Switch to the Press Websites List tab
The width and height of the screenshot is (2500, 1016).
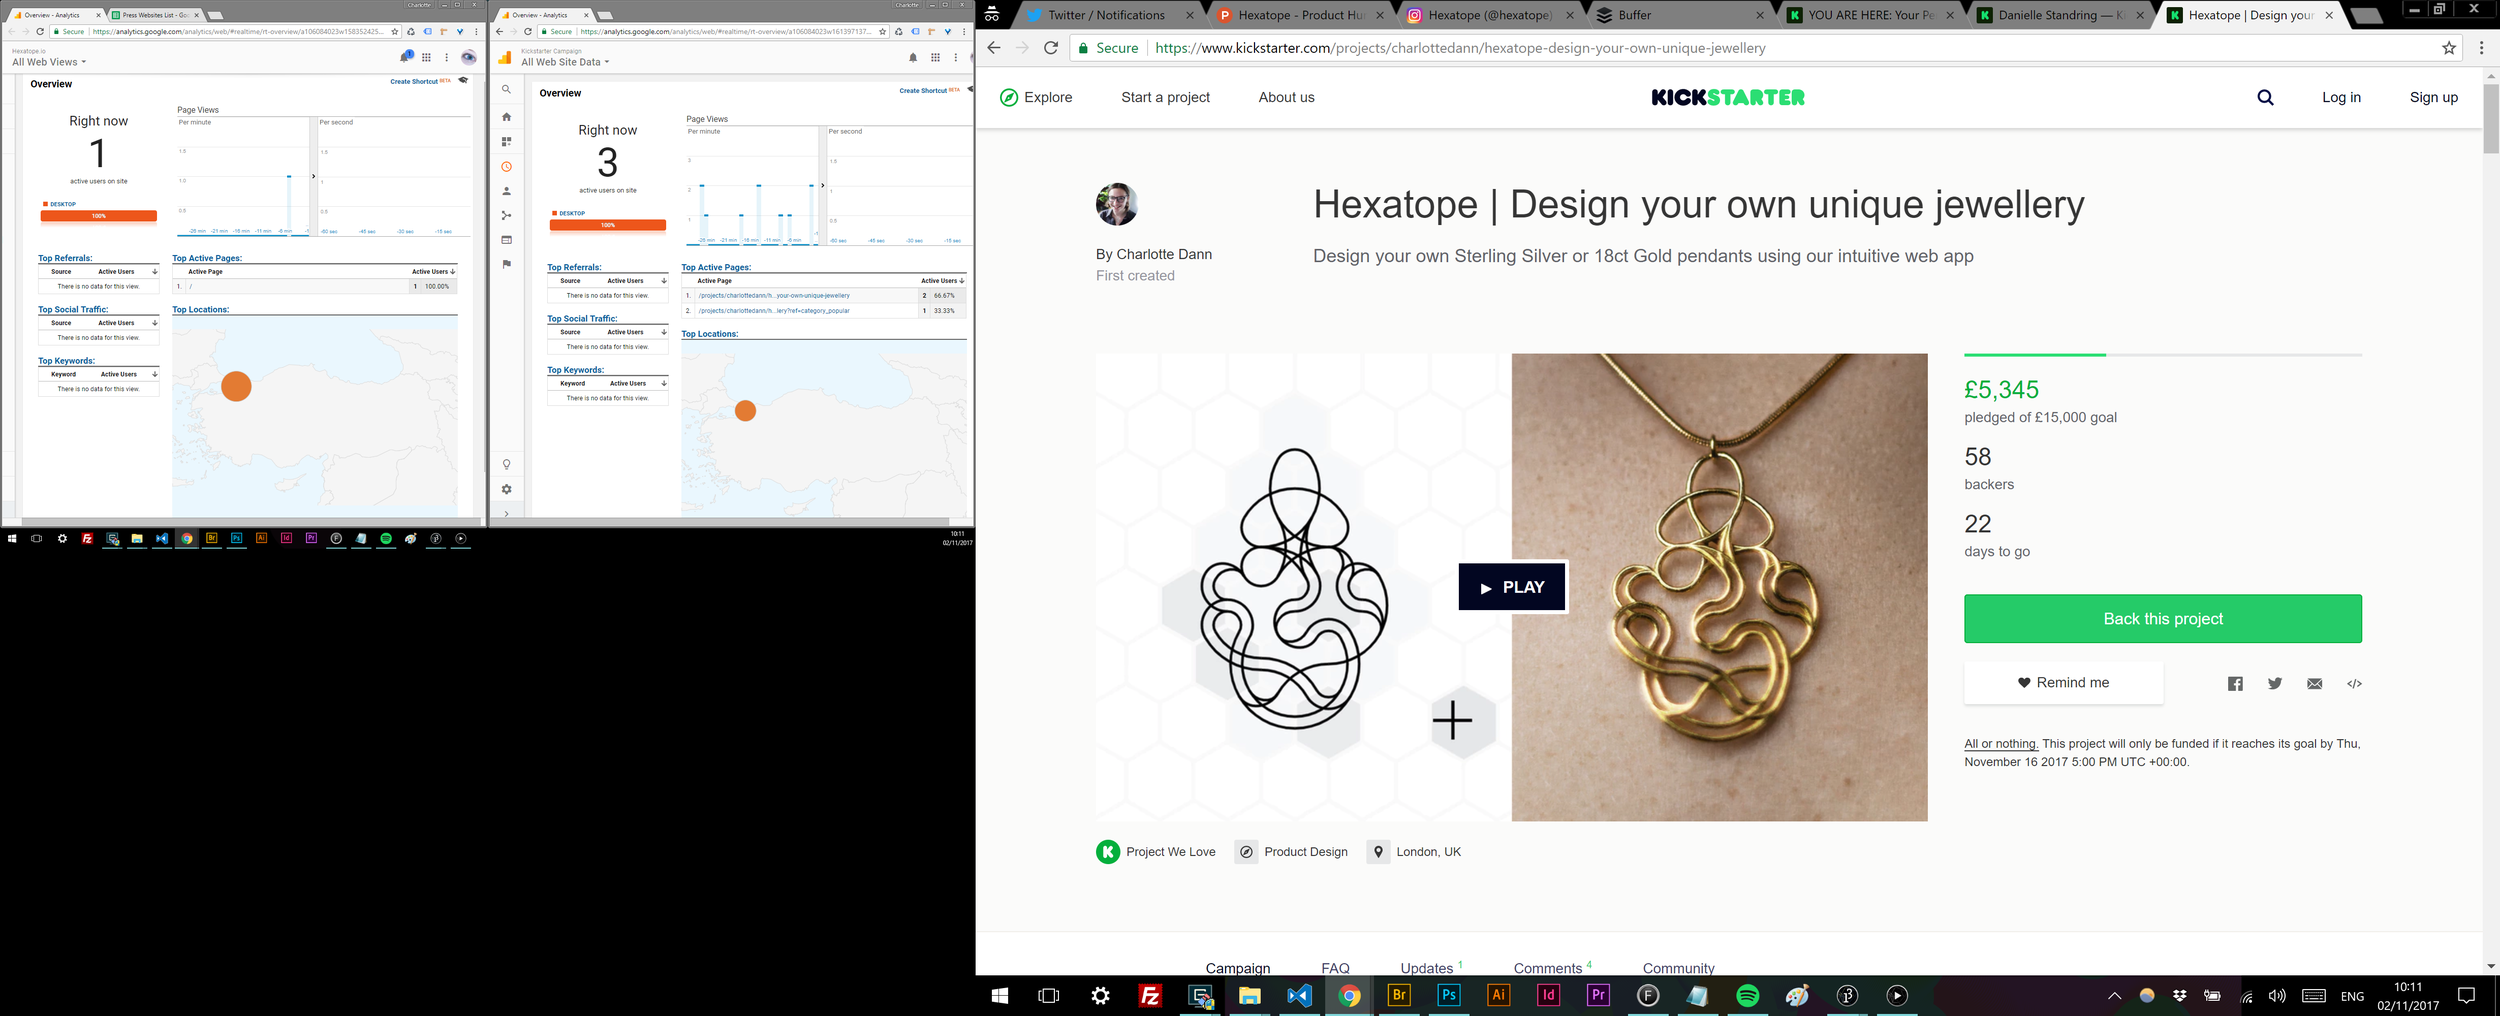[154, 15]
